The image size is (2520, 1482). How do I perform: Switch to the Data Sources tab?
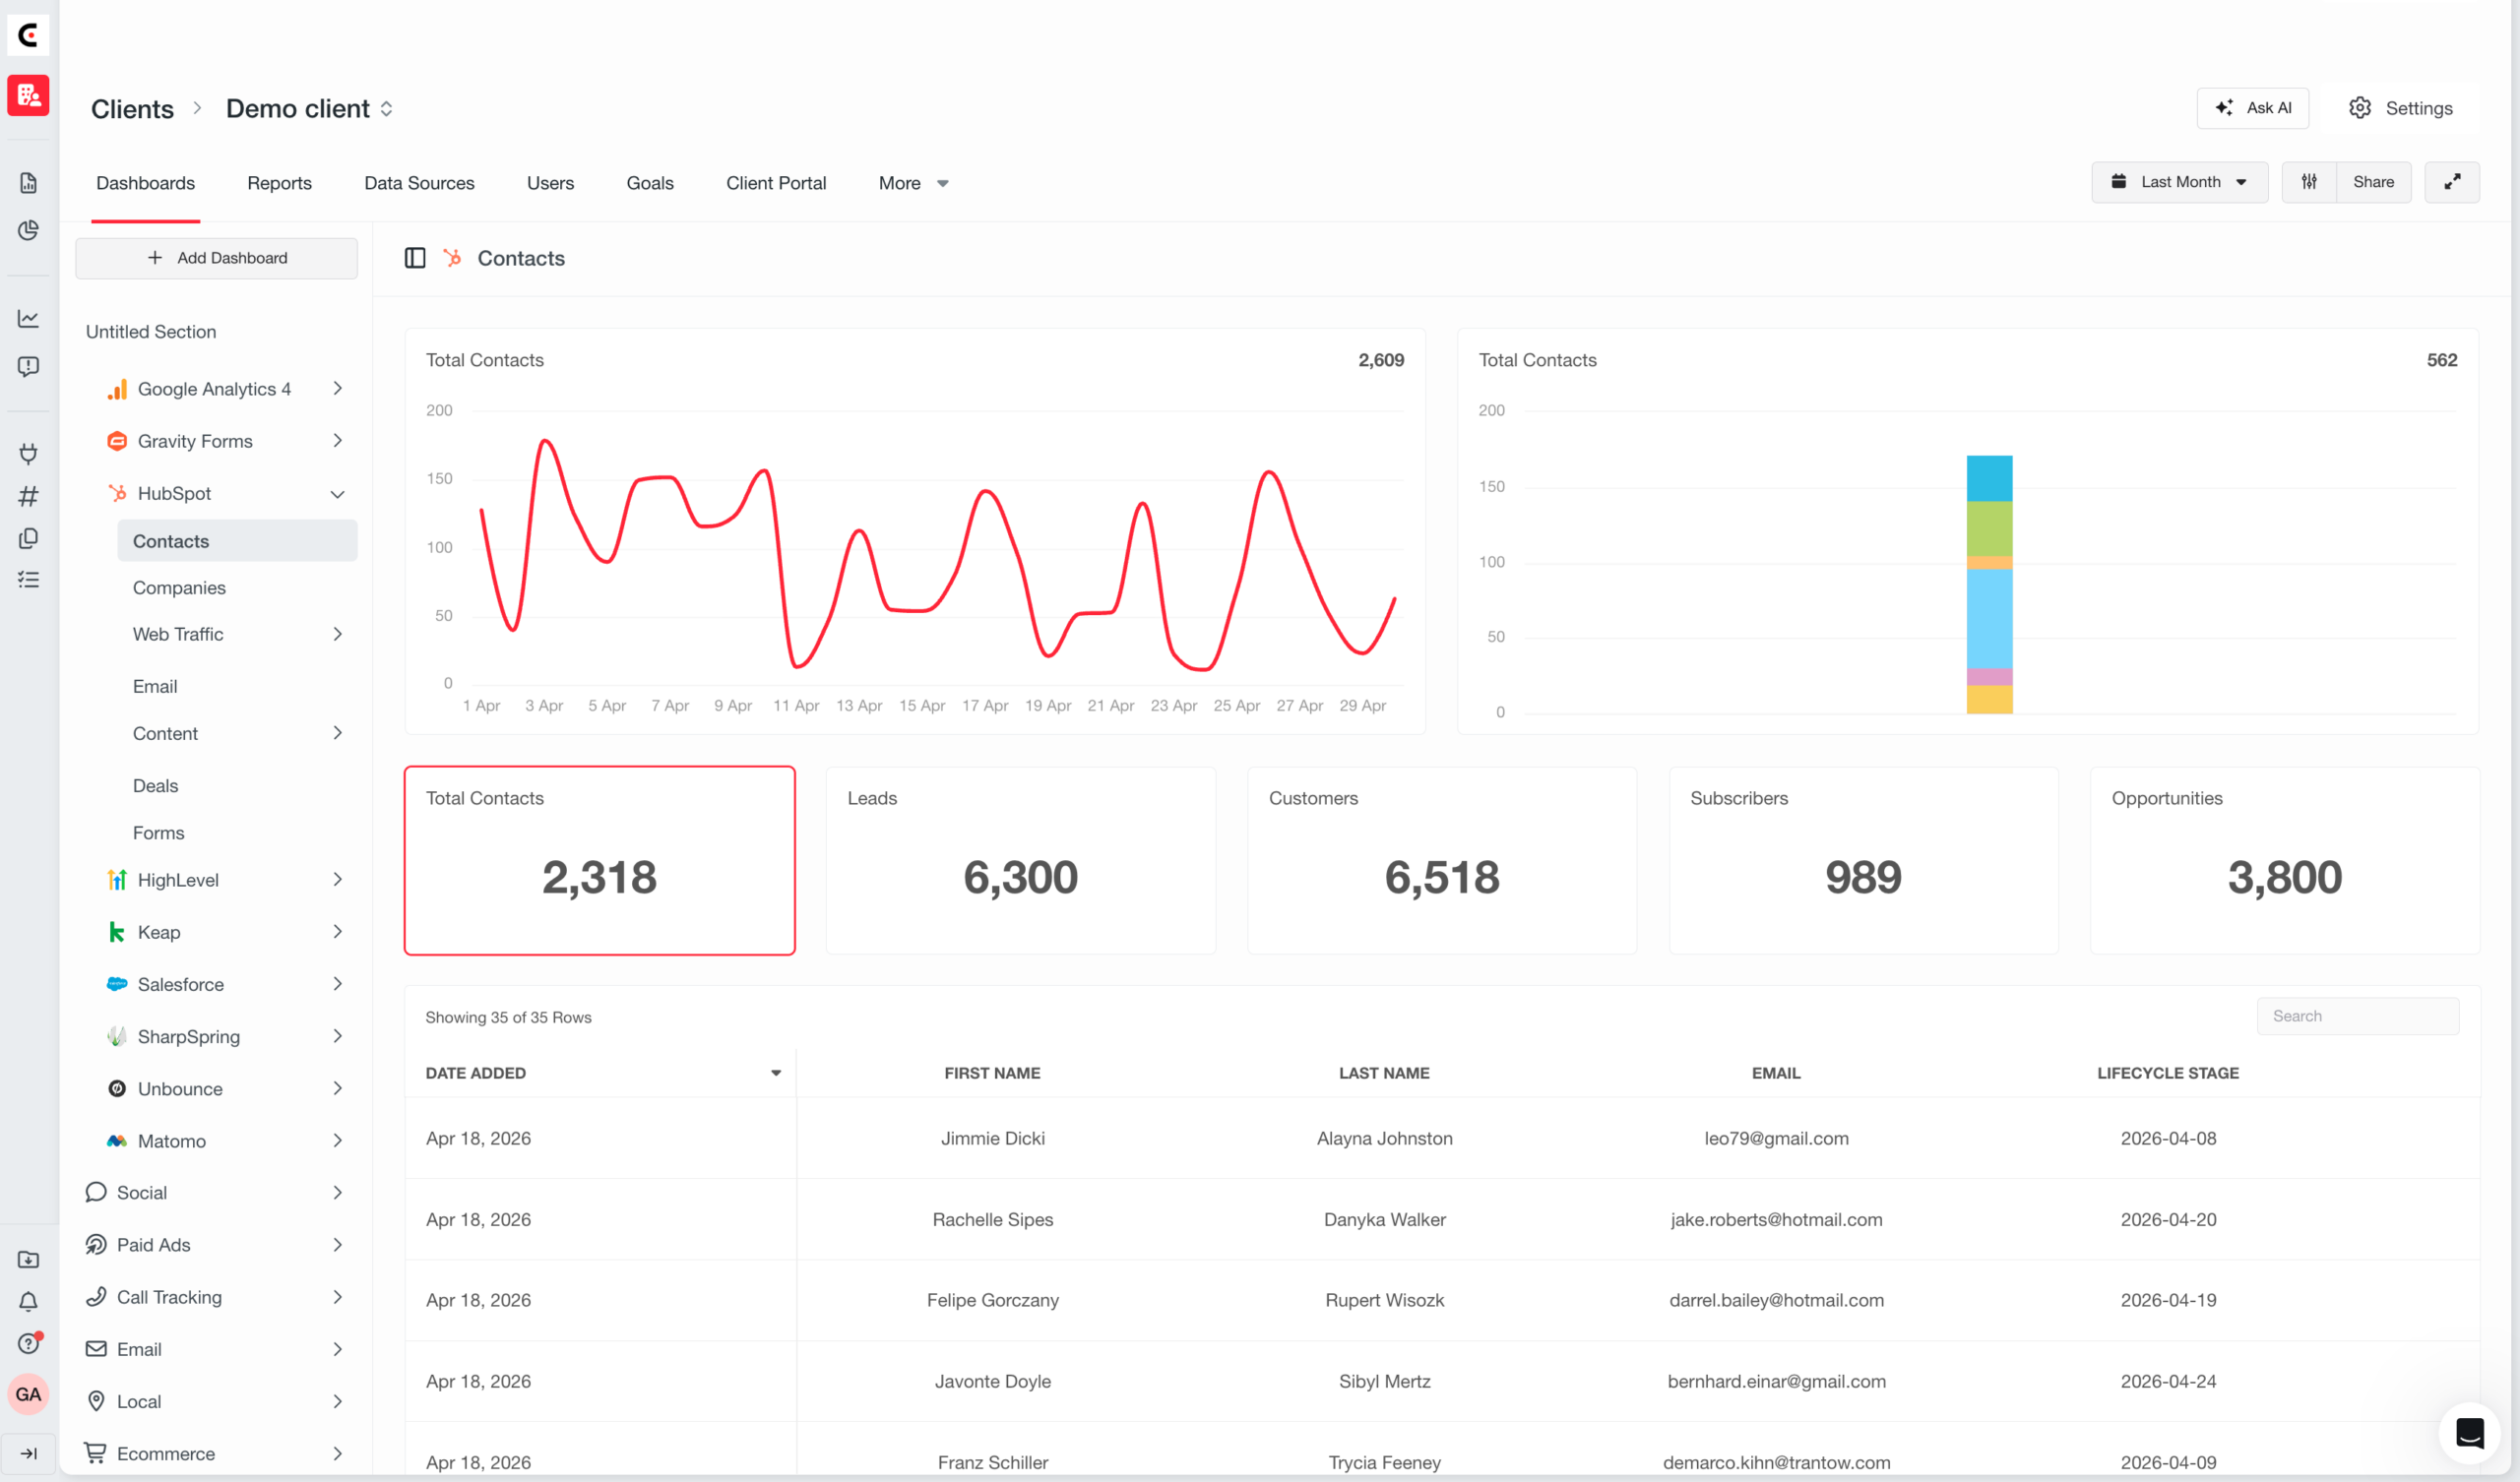[x=419, y=183]
